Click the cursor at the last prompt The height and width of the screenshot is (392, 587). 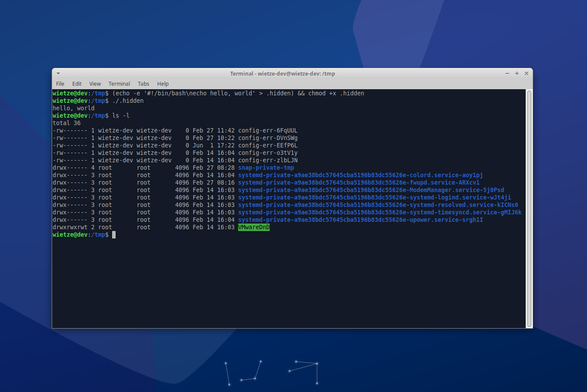click(x=114, y=235)
